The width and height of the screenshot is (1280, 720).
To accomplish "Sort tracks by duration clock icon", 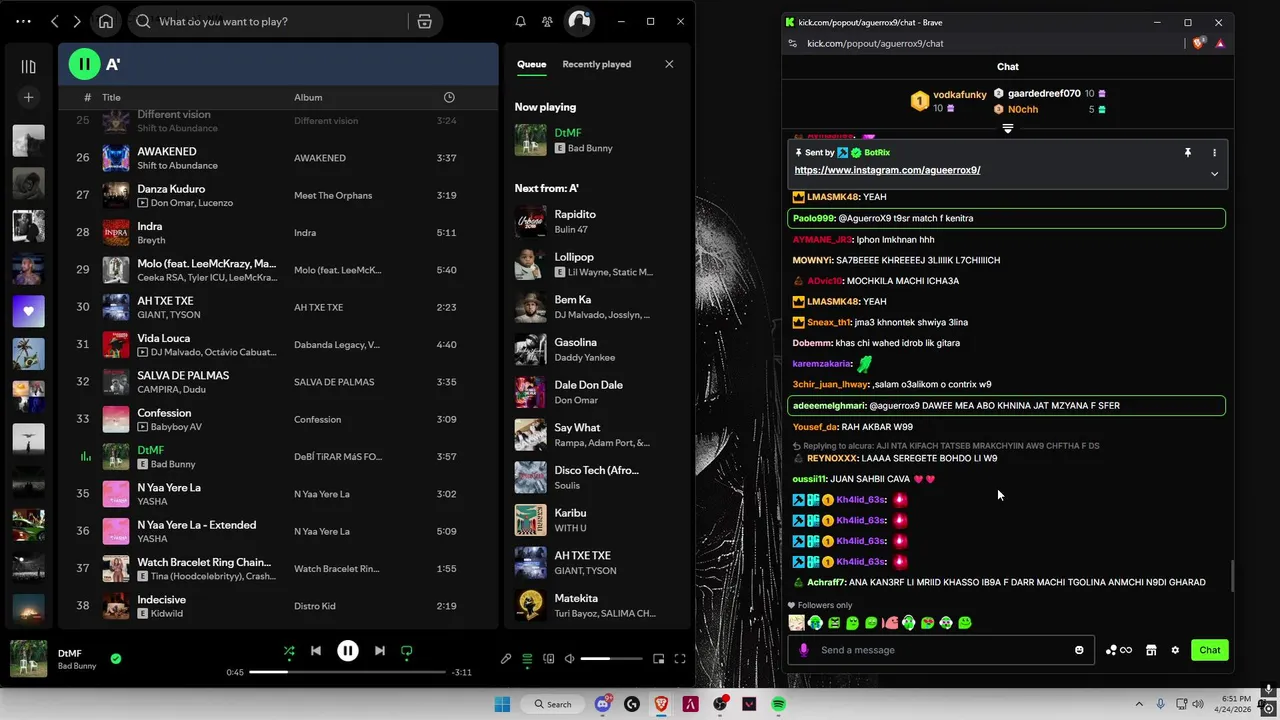I will pos(449,97).
